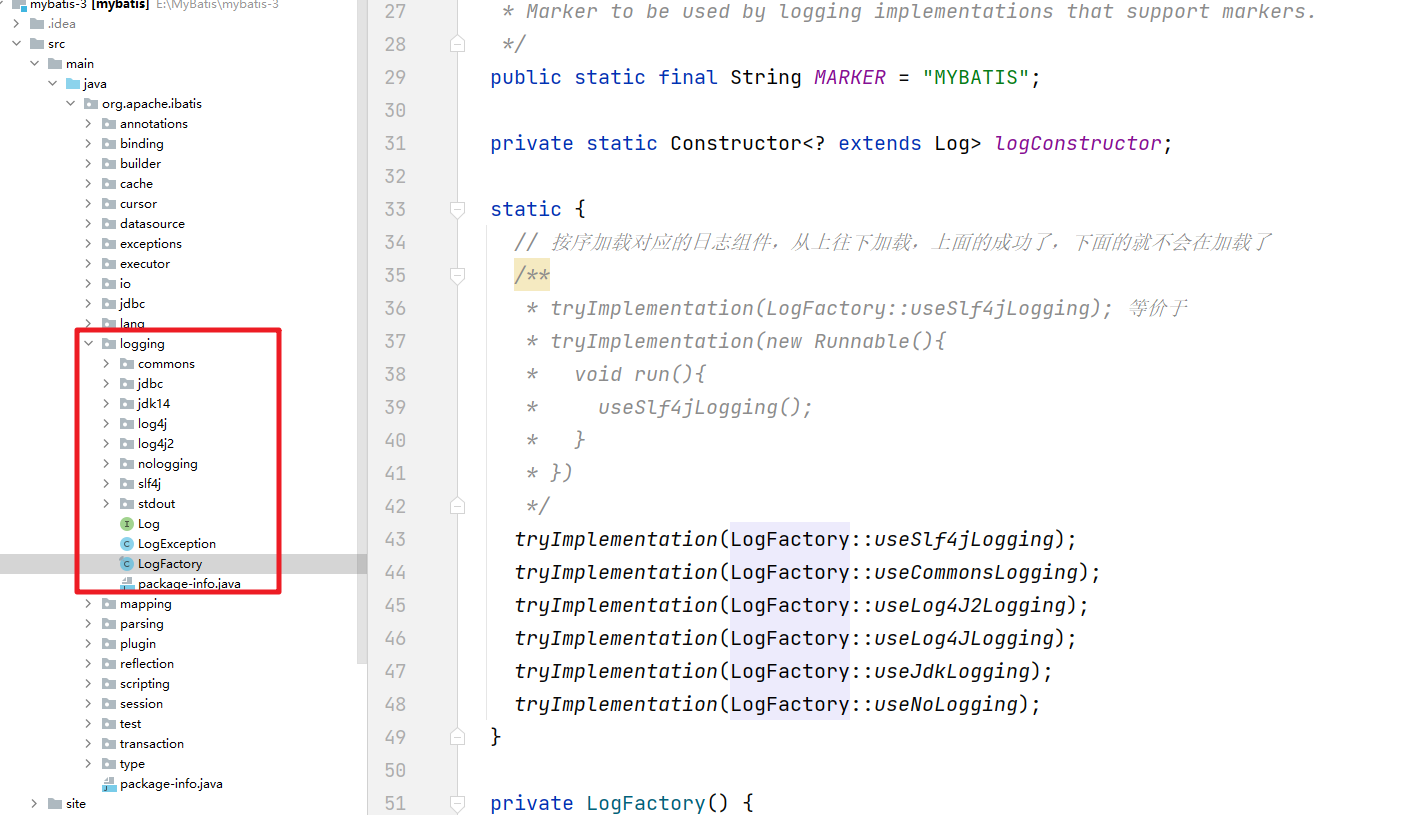This screenshot has width=1419, height=815.
Task: Select the Log interface file icon
Action: pos(127,524)
